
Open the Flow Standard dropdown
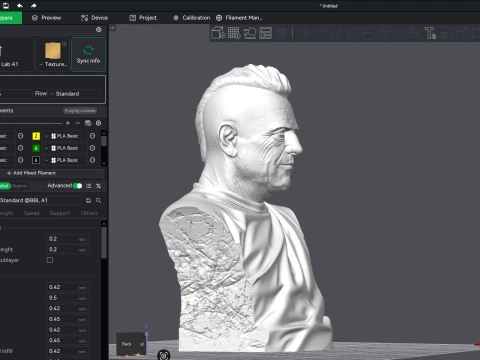[x=74, y=94]
